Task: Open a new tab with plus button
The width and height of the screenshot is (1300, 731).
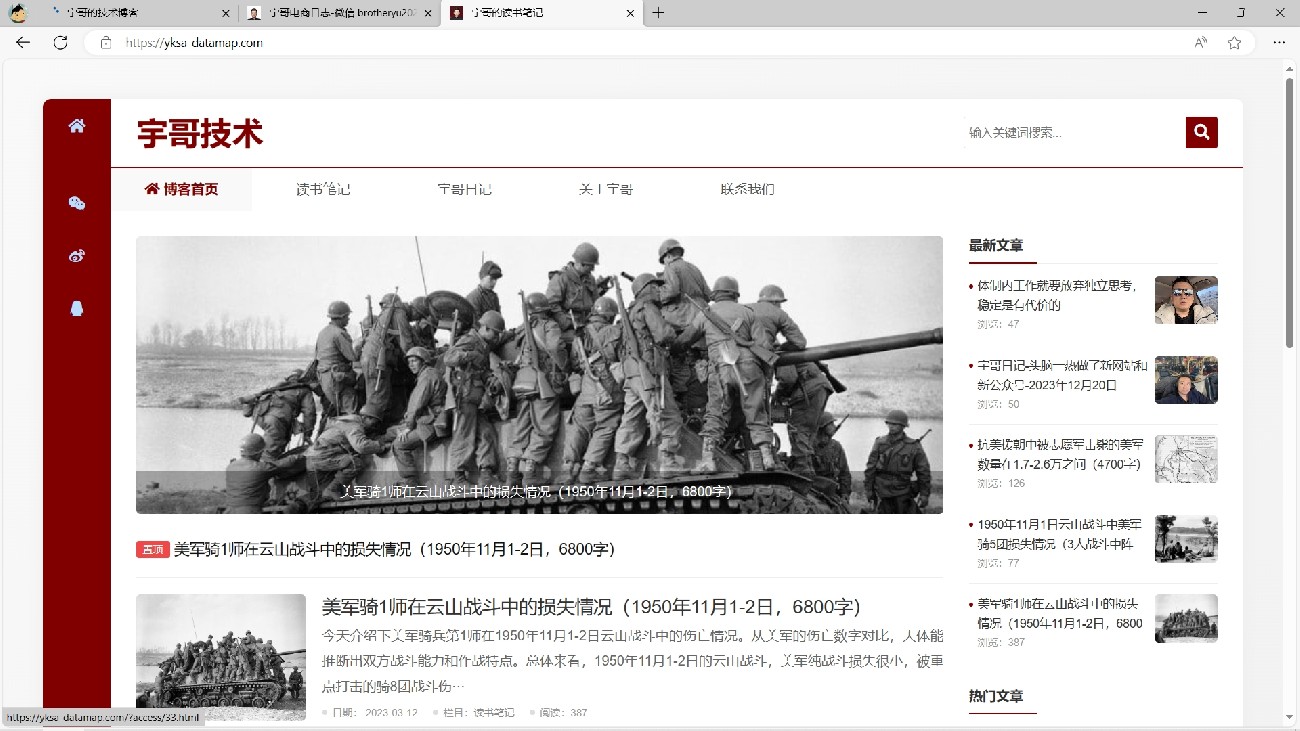Action: coord(658,13)
